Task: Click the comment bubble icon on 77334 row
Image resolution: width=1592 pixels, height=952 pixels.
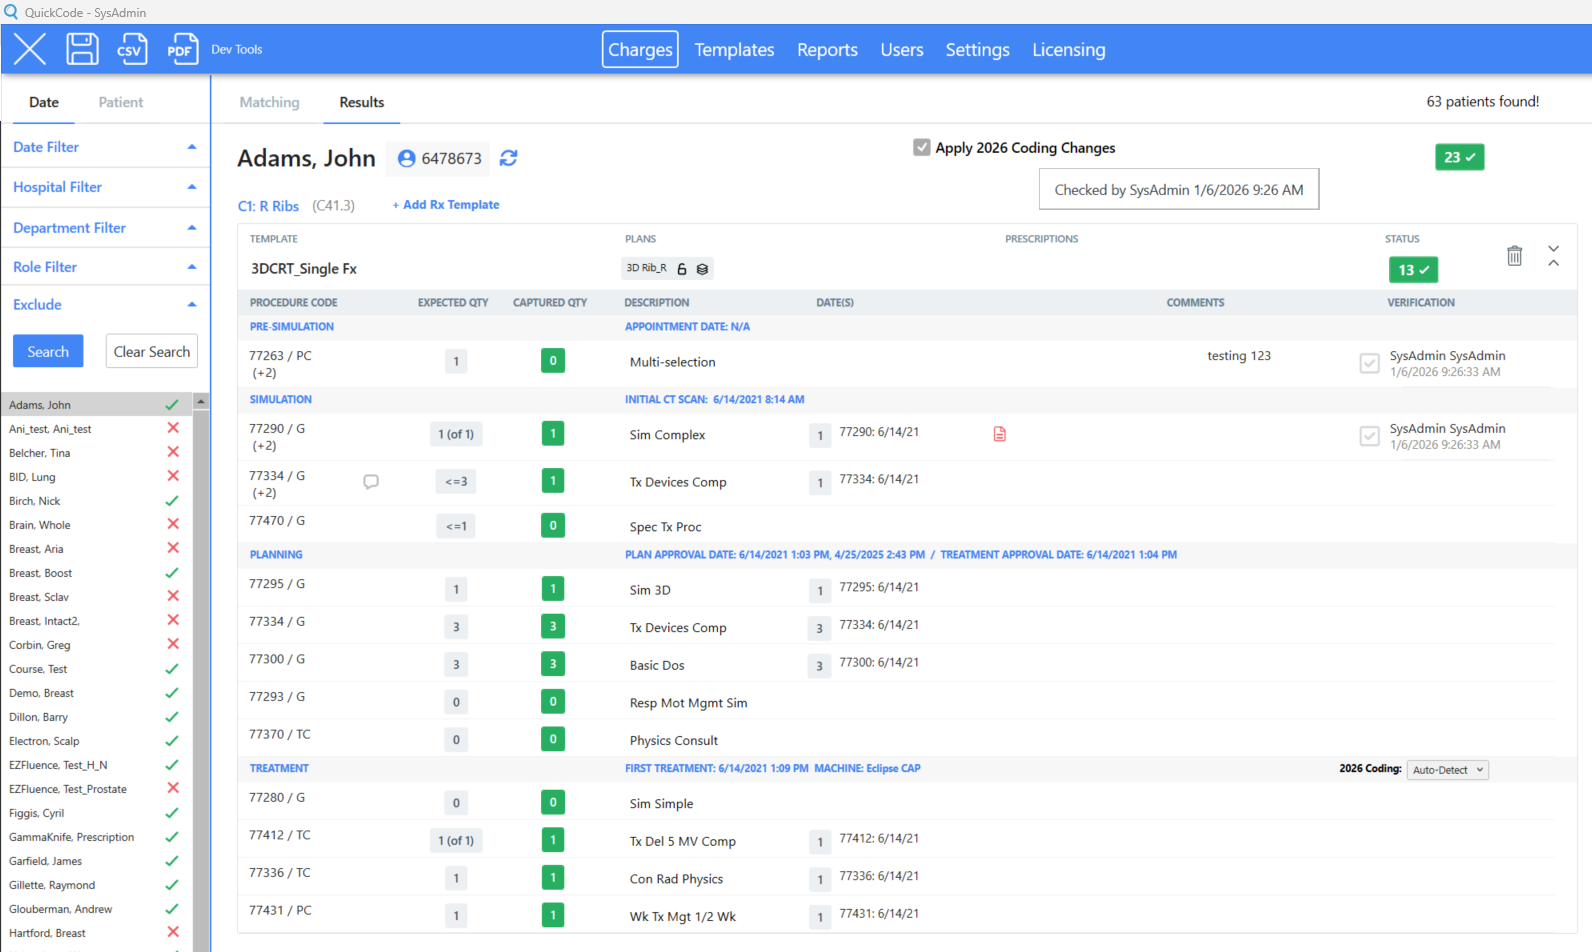Action: pos(371,482)
